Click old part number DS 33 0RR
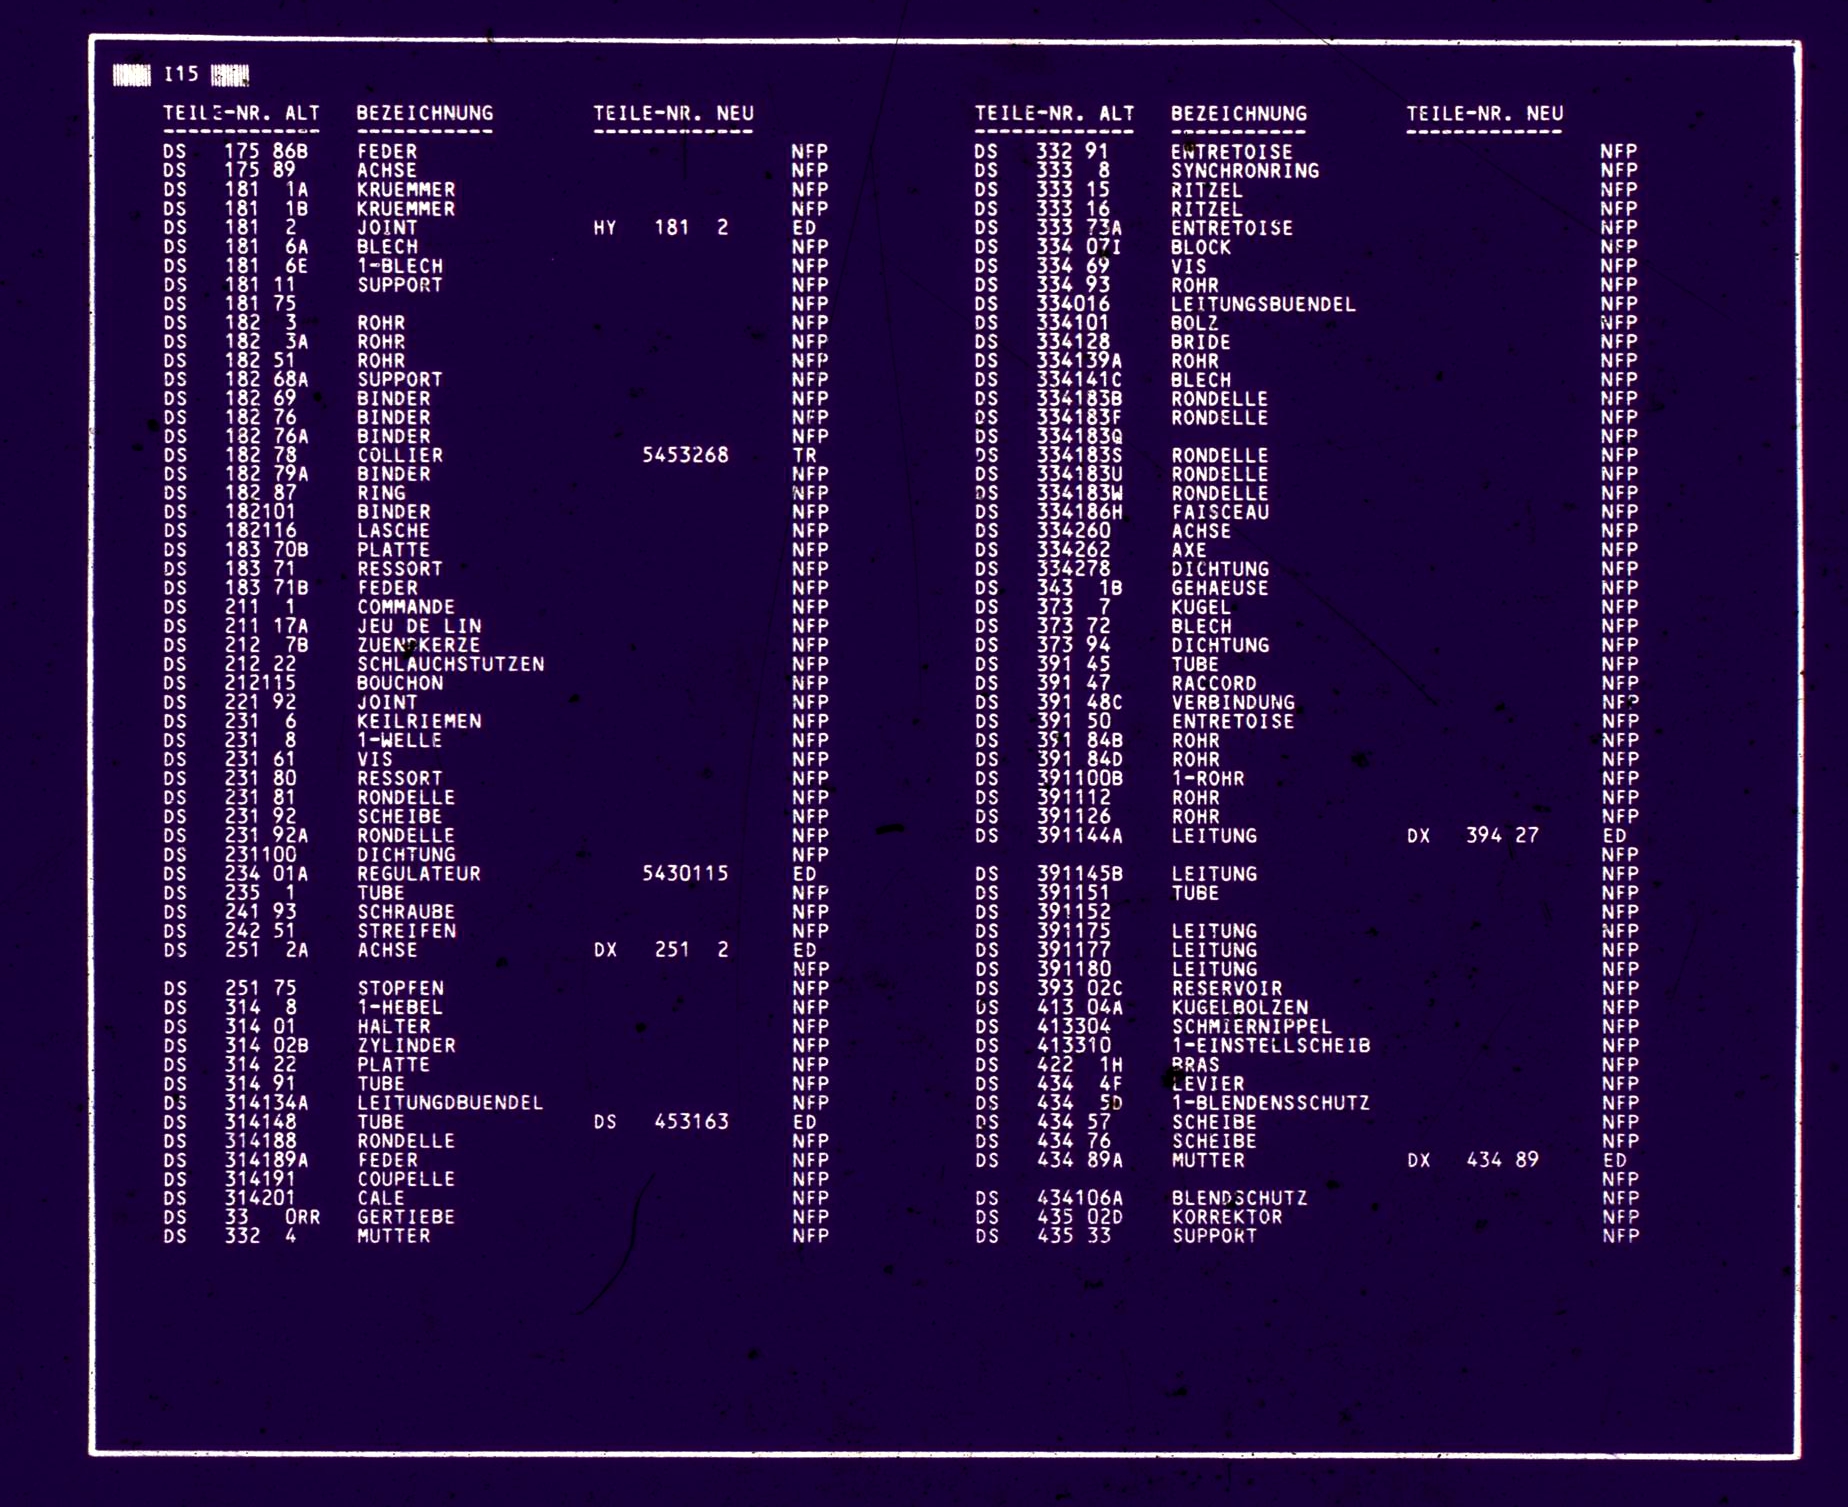Viewport: 1848px width, 1507px height. pos(242,1217)
